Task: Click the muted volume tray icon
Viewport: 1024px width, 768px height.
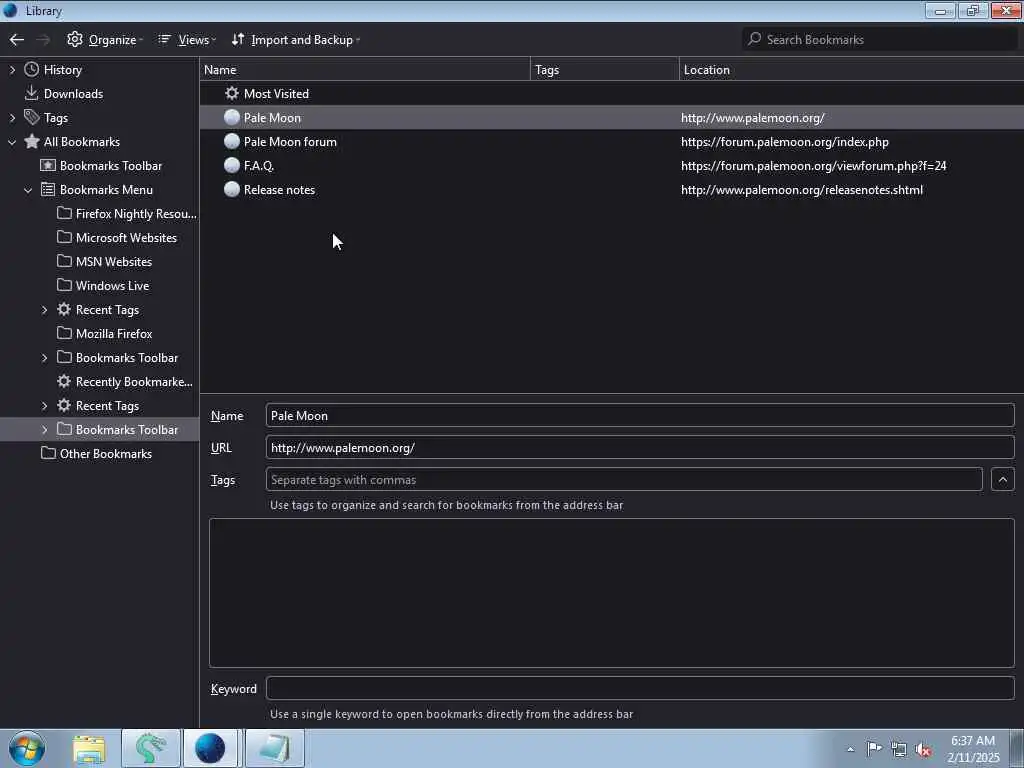Action: [923, 749]
